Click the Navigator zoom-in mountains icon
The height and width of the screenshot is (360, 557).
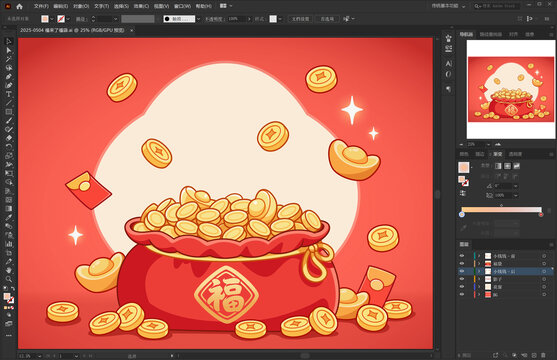pyautogui.click(x=498, y=144)
